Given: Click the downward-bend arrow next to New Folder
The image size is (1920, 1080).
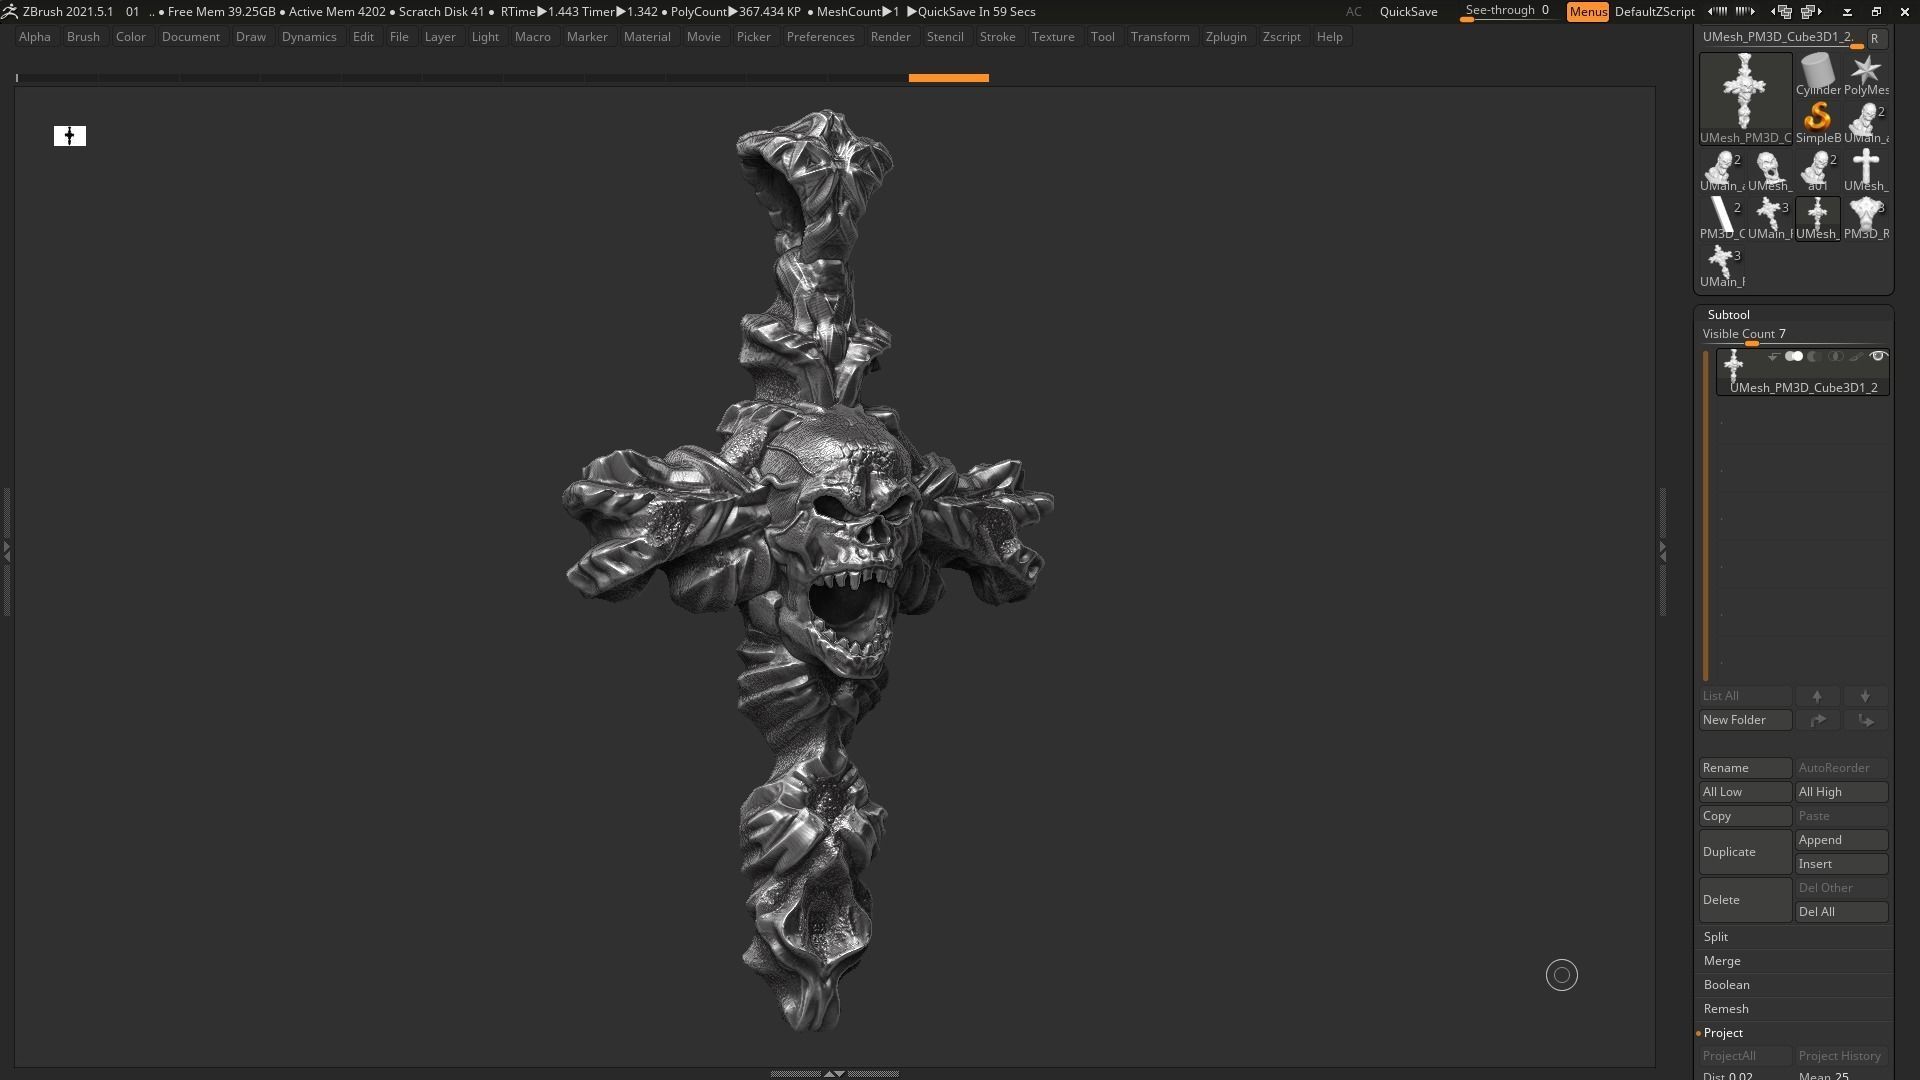Looking at the screenshot, I should [1865, 720].
